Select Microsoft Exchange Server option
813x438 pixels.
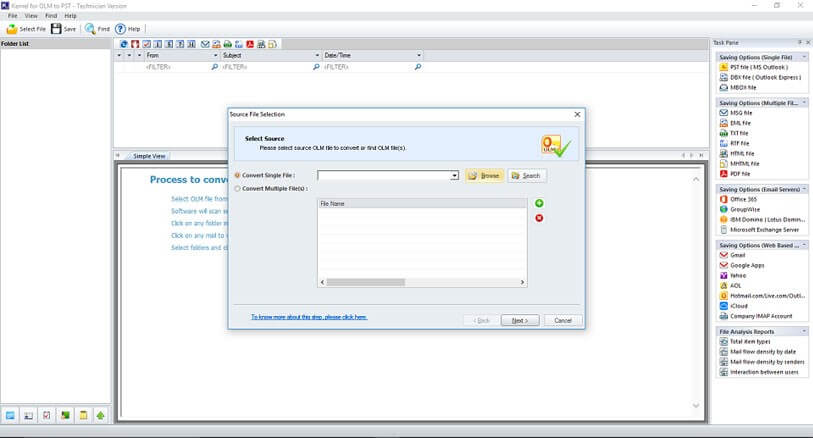(759, 230)
